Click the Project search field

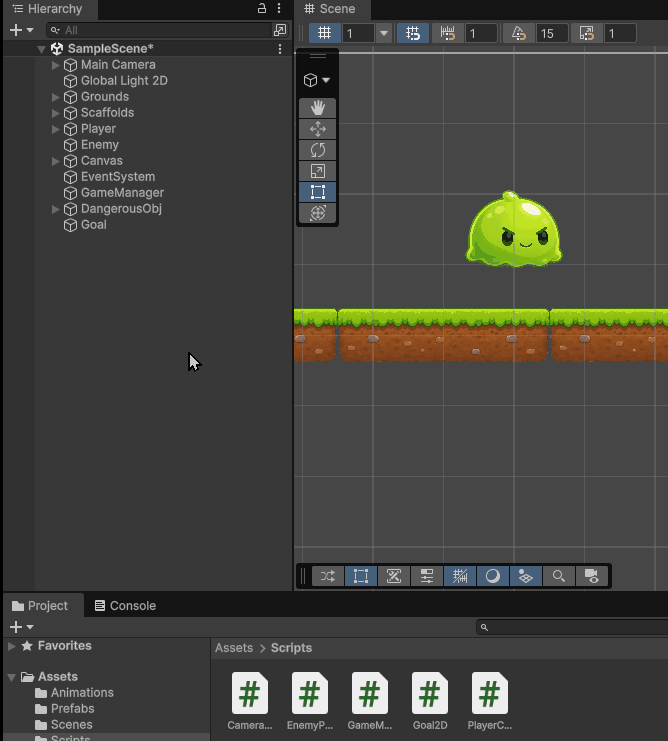click(572, 628)
